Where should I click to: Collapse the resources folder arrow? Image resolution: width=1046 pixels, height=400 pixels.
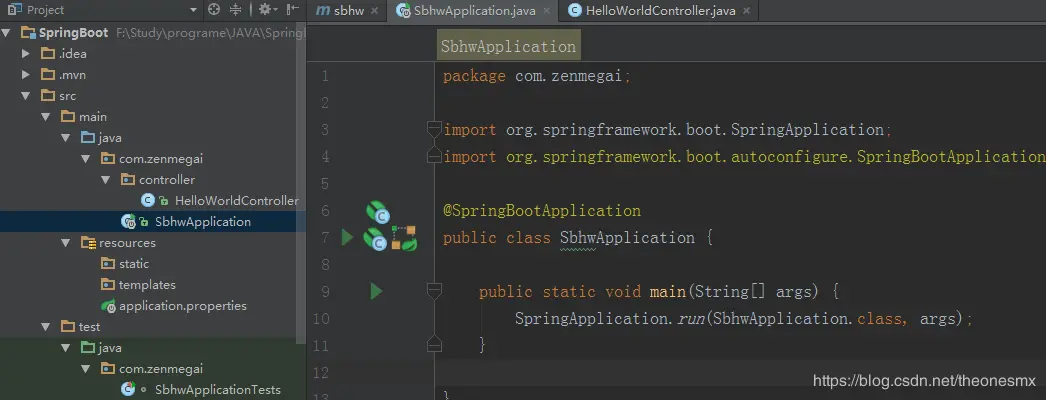pos(66,243)
